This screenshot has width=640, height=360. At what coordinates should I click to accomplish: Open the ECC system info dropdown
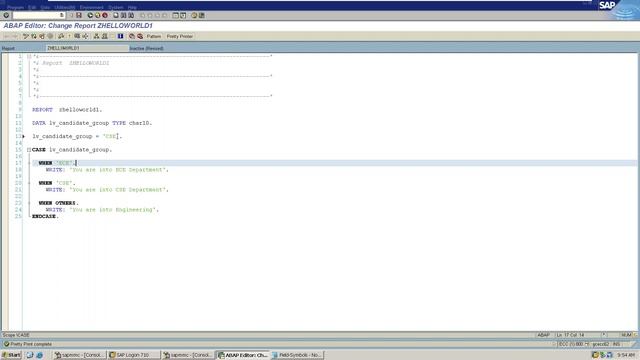[x=587, y=344]
